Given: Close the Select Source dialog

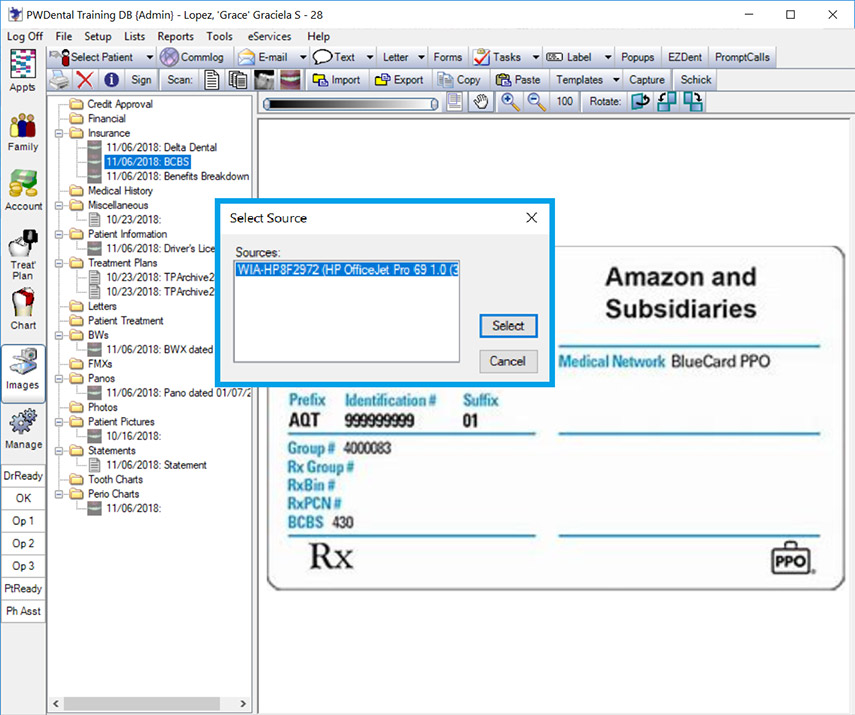Looking at the screenshot, I should (532, 218).
